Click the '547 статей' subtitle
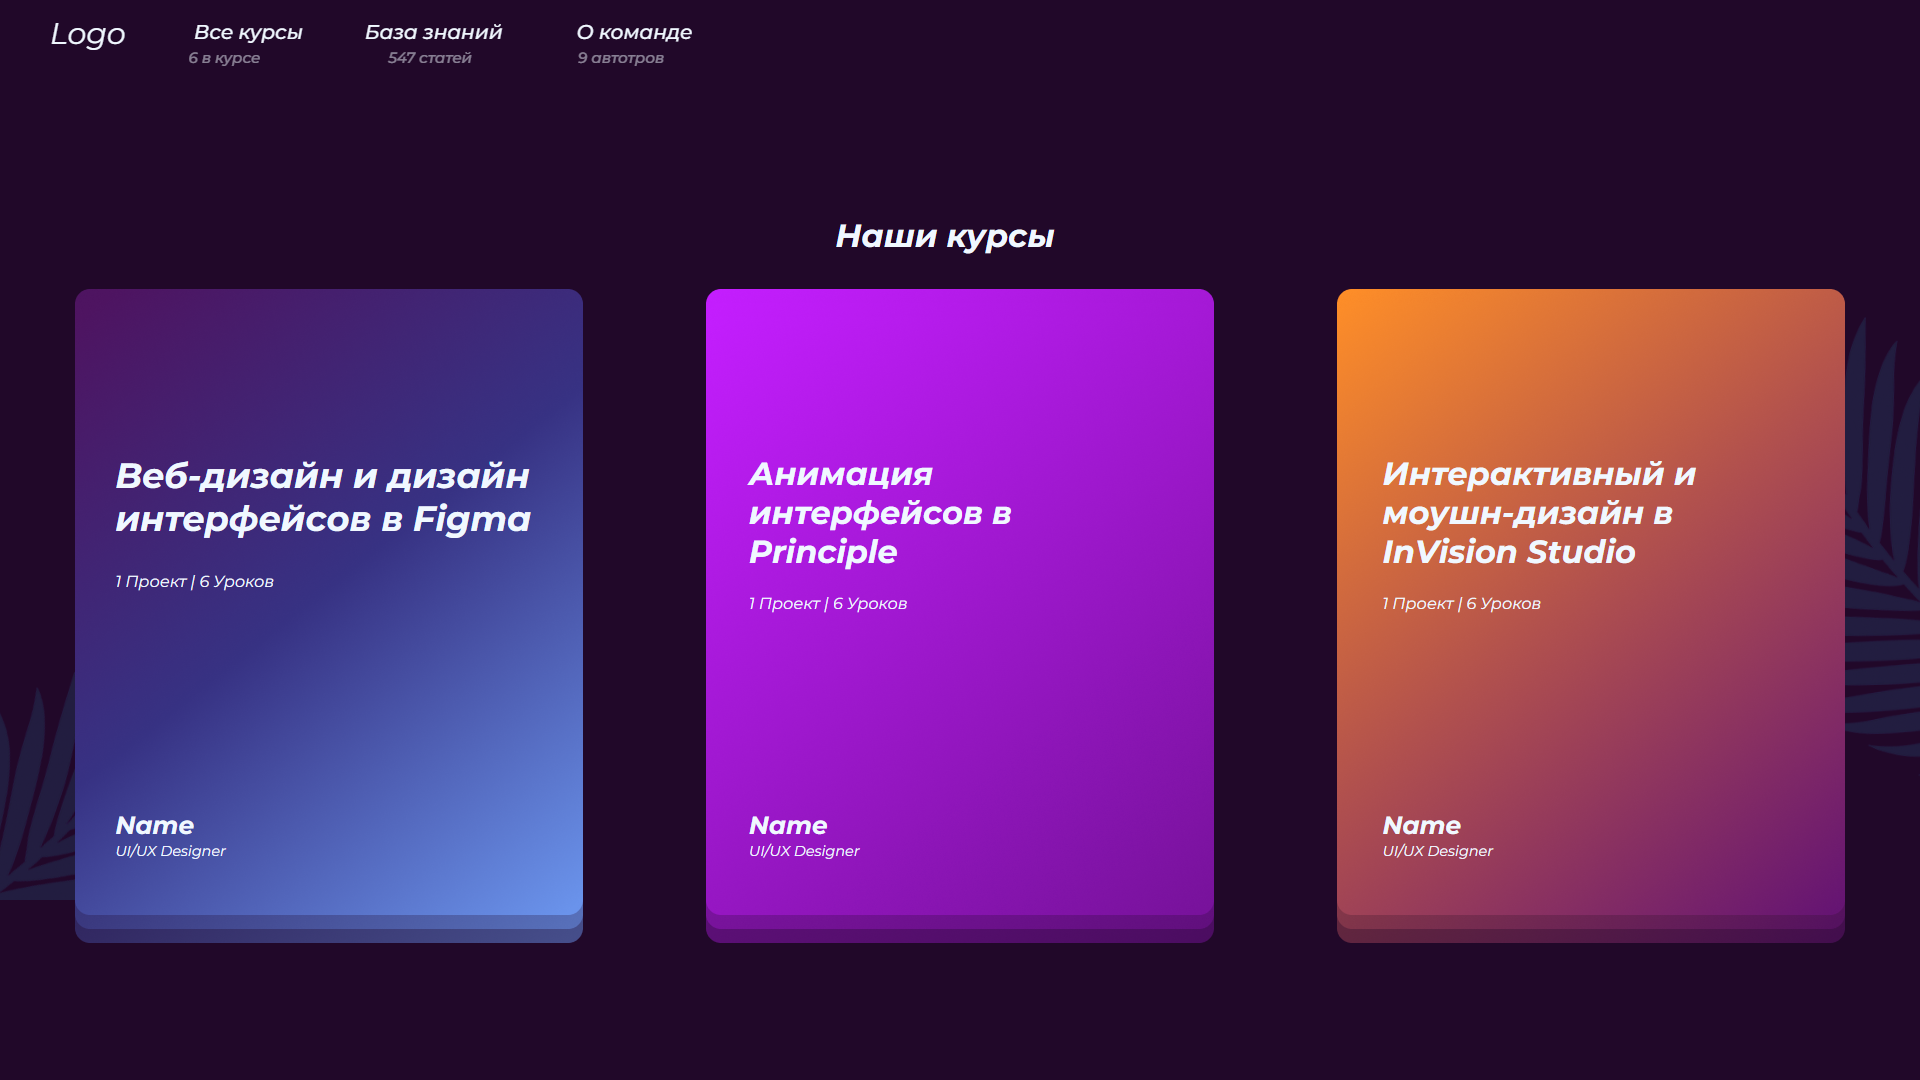This screenshot has width=1920, height=1080. (x=429, y=58)
